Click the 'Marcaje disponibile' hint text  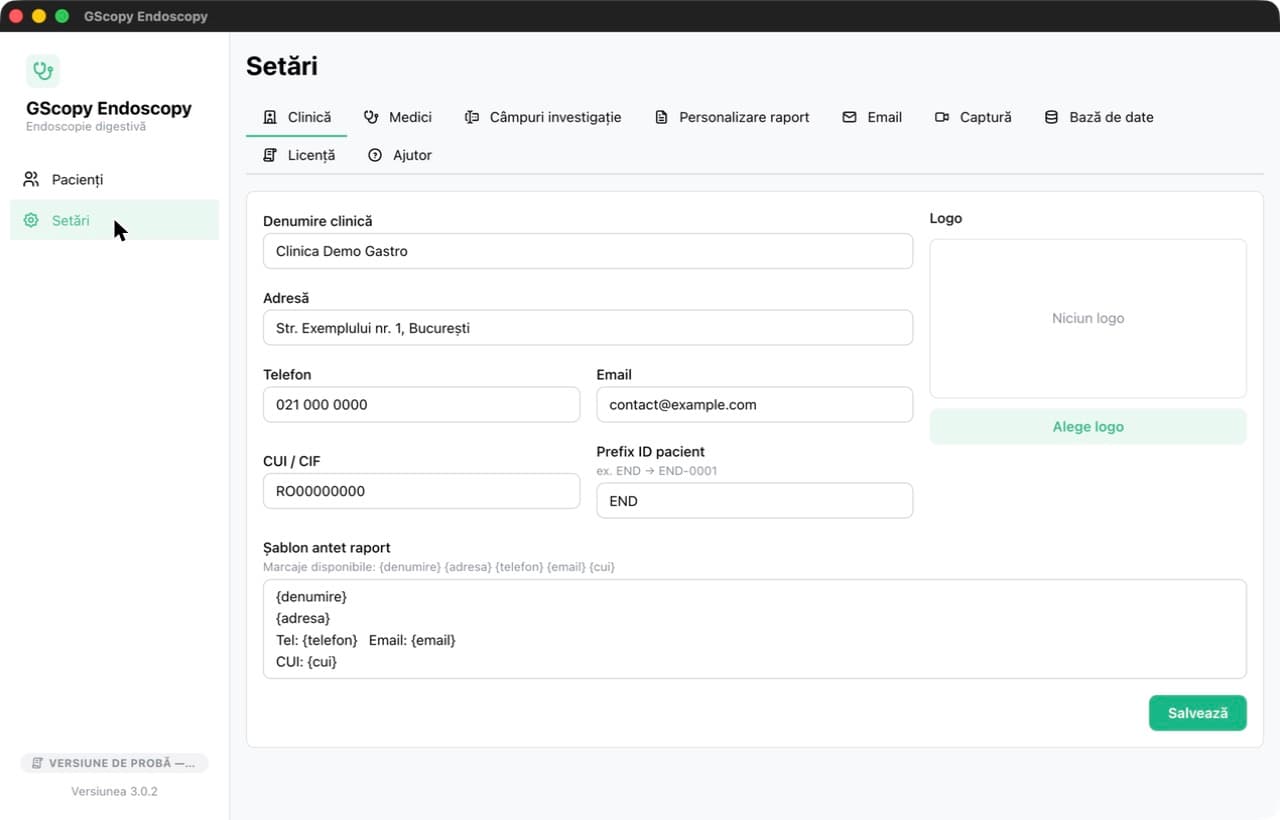pyautogui.click(x=439, y=567)
